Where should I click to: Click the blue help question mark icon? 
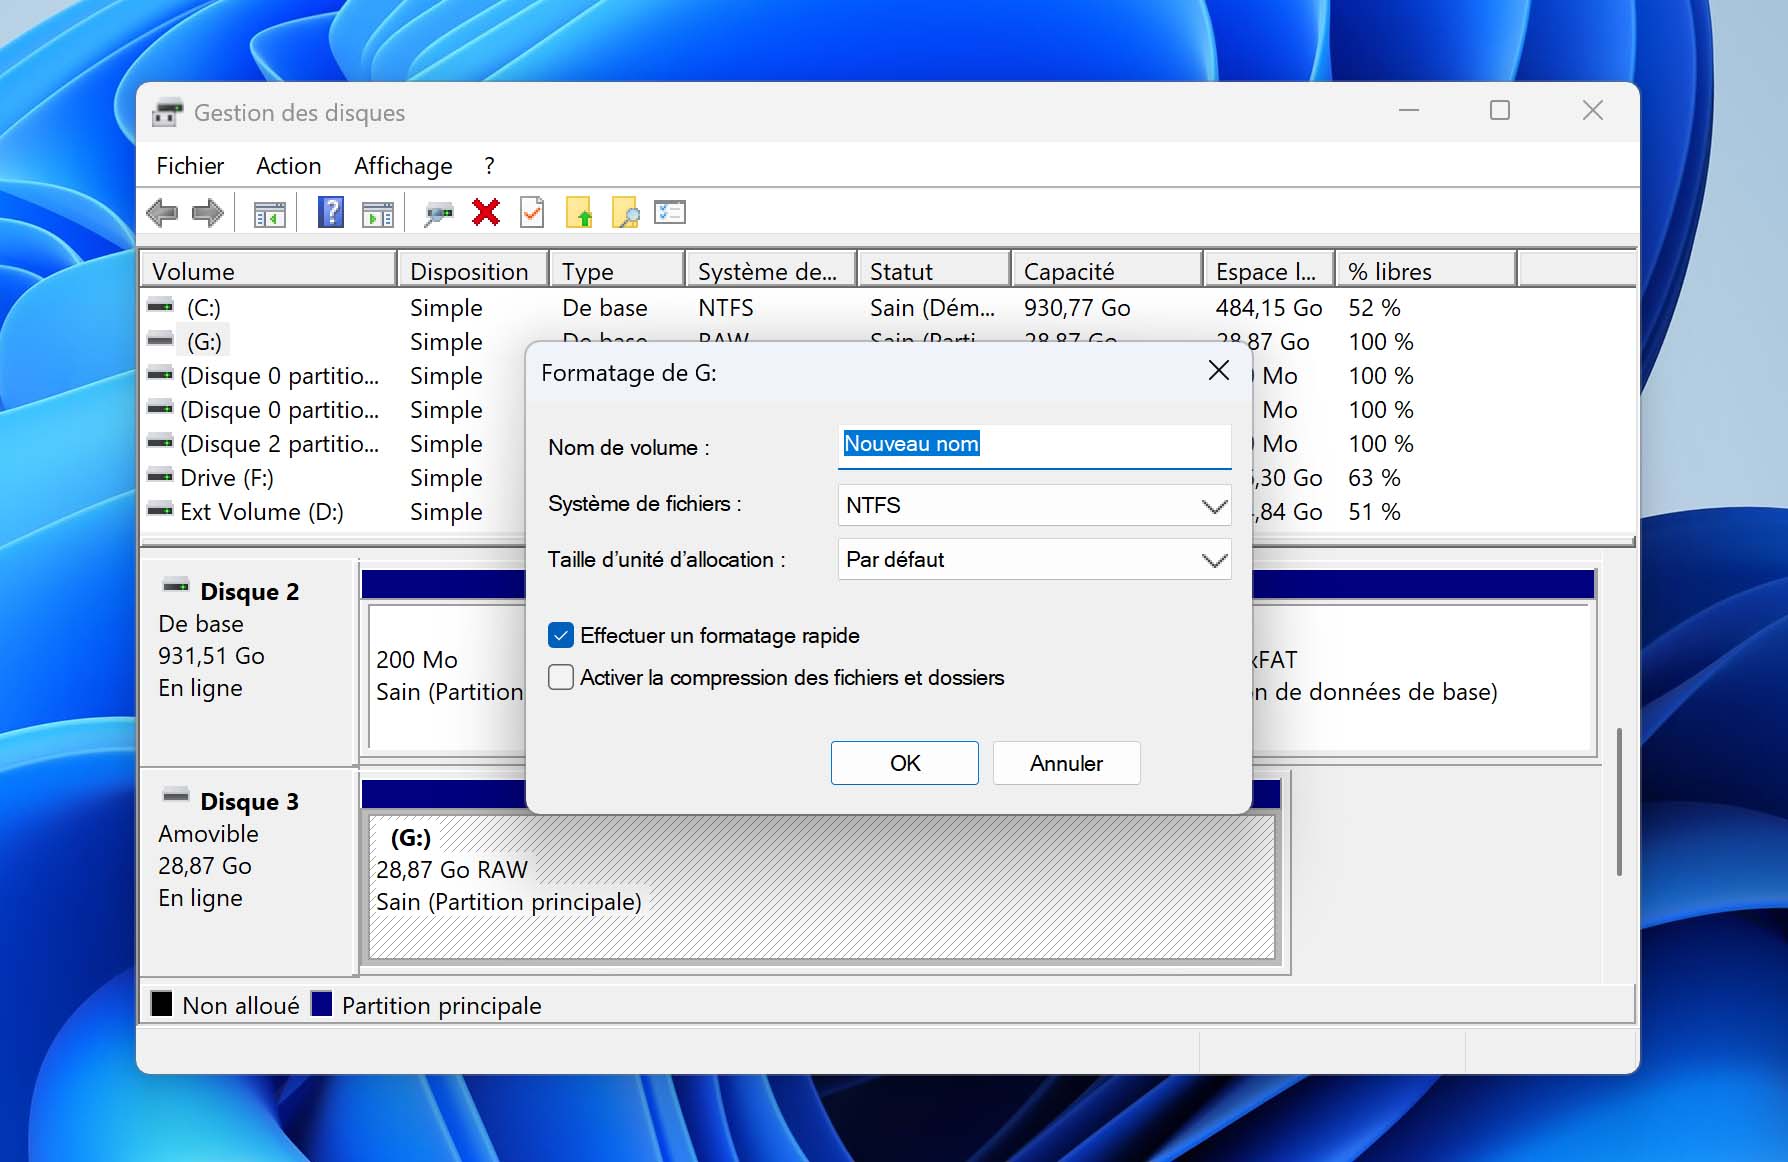tap(330, 213)
